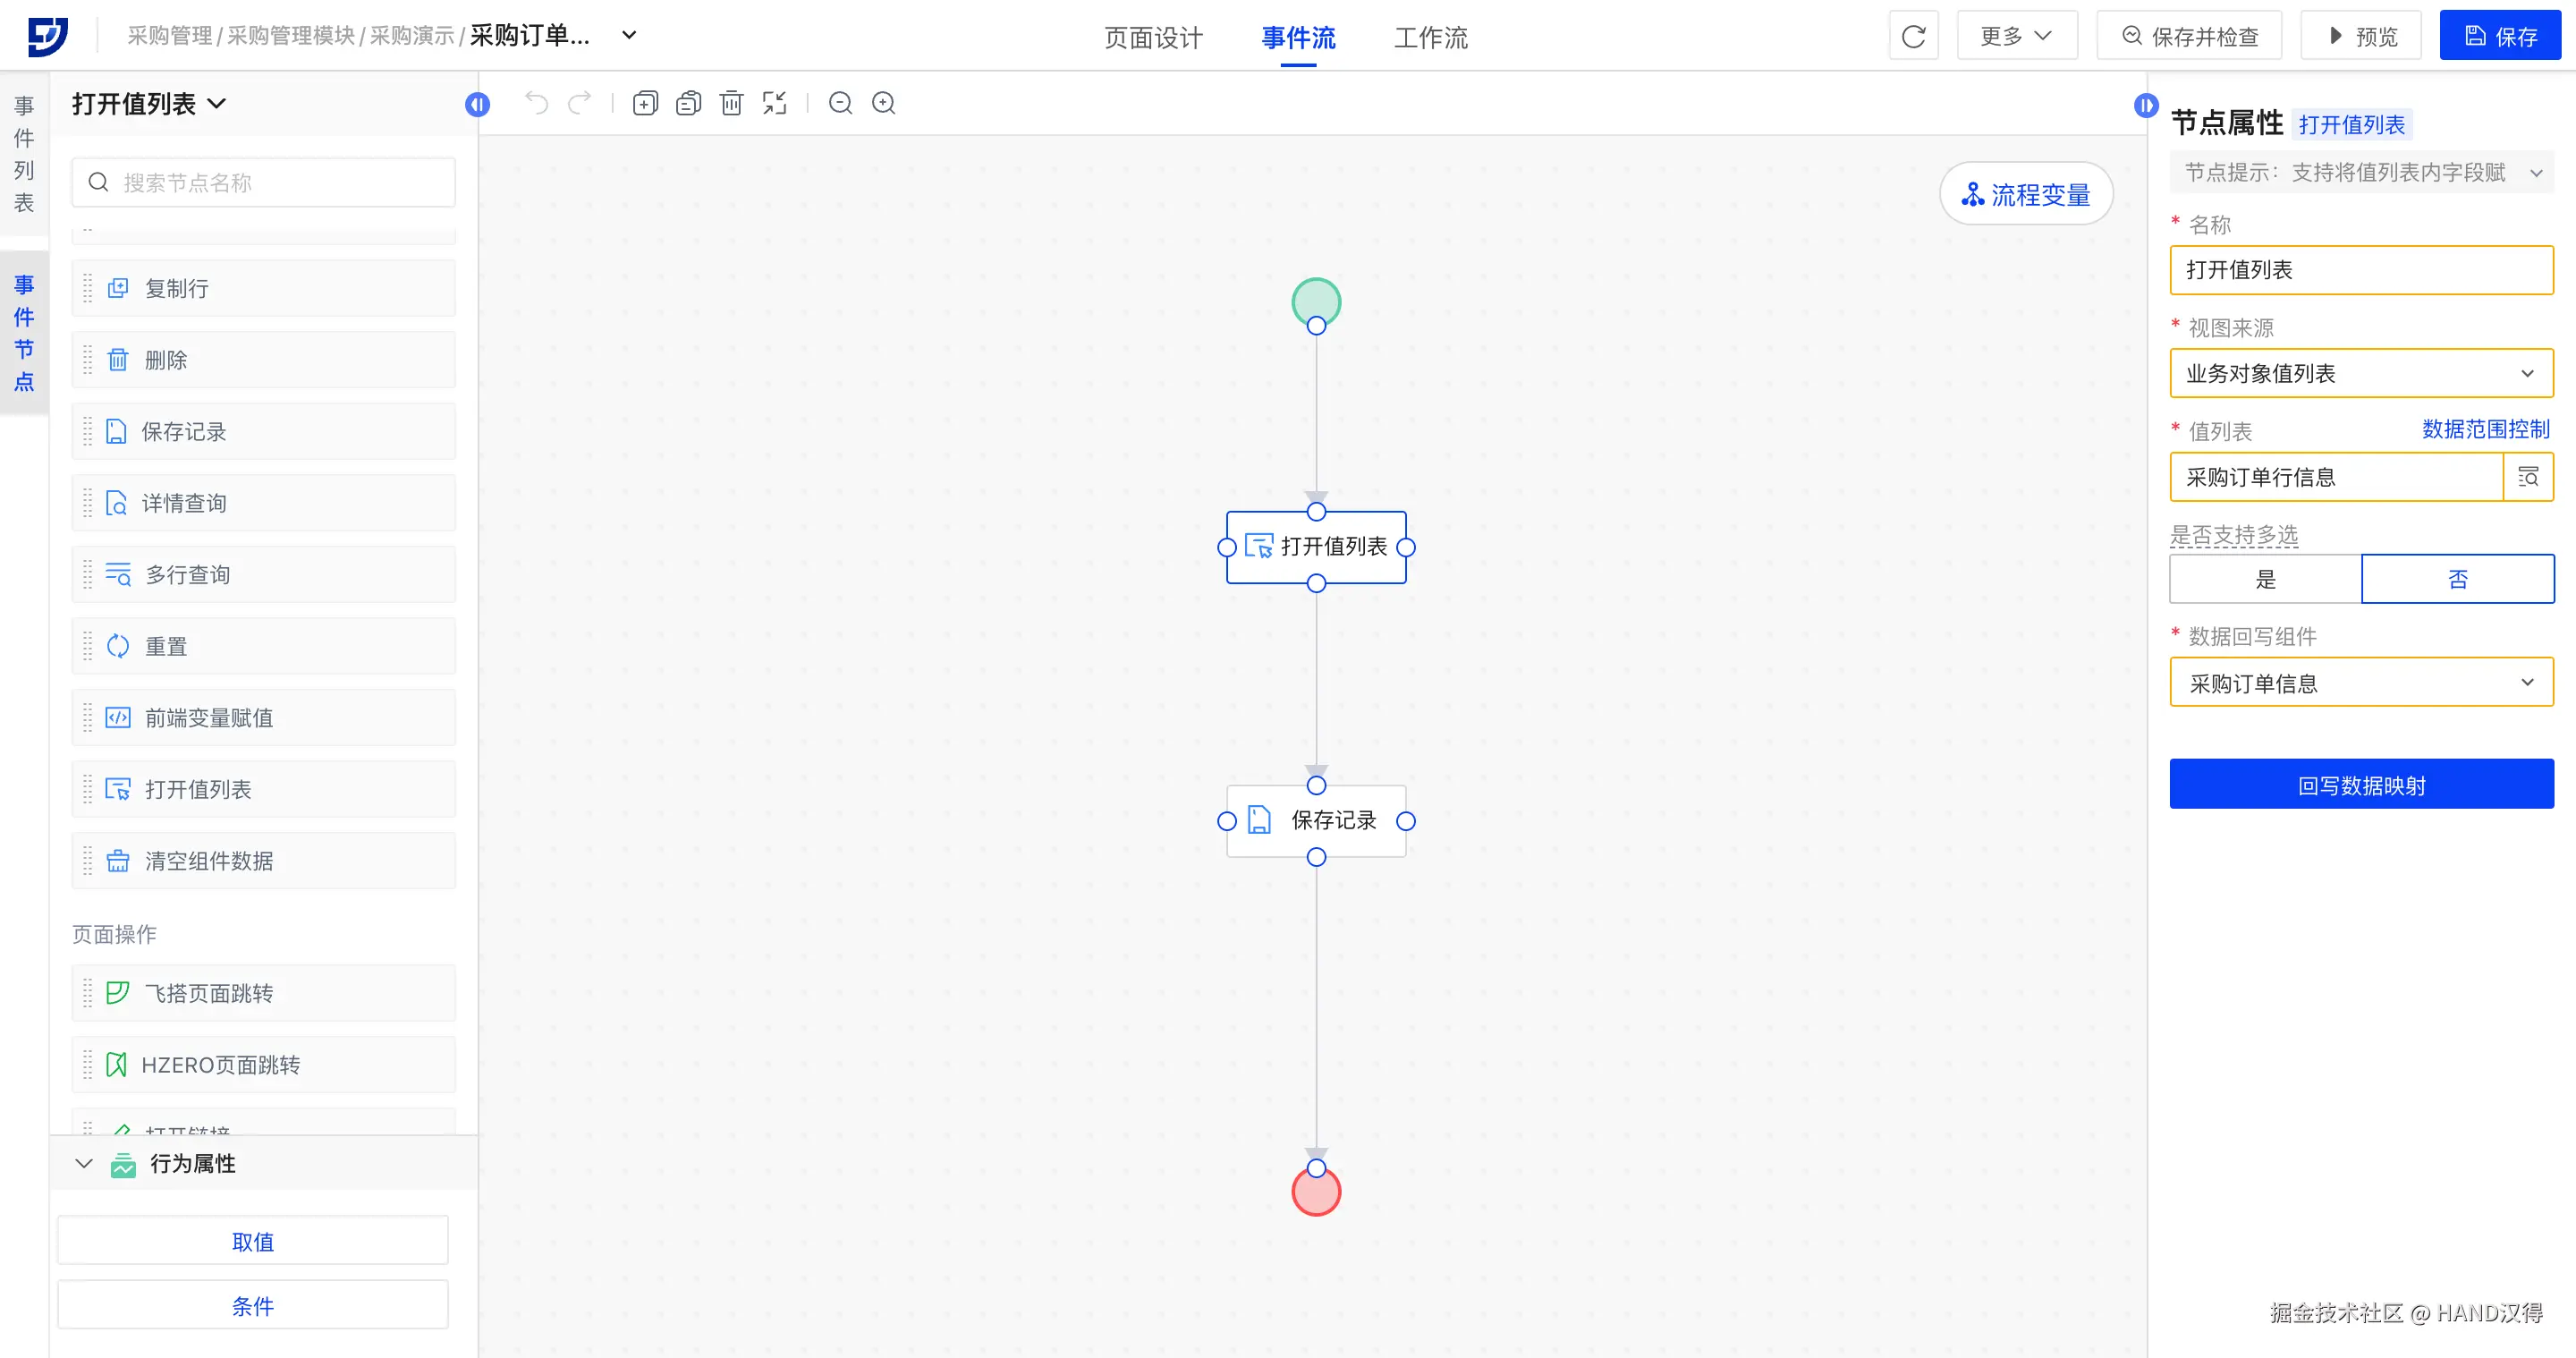Click the 回写数据映射 button
The height and width of the screenshot is (1358, 2576).
click(2360, 785)
